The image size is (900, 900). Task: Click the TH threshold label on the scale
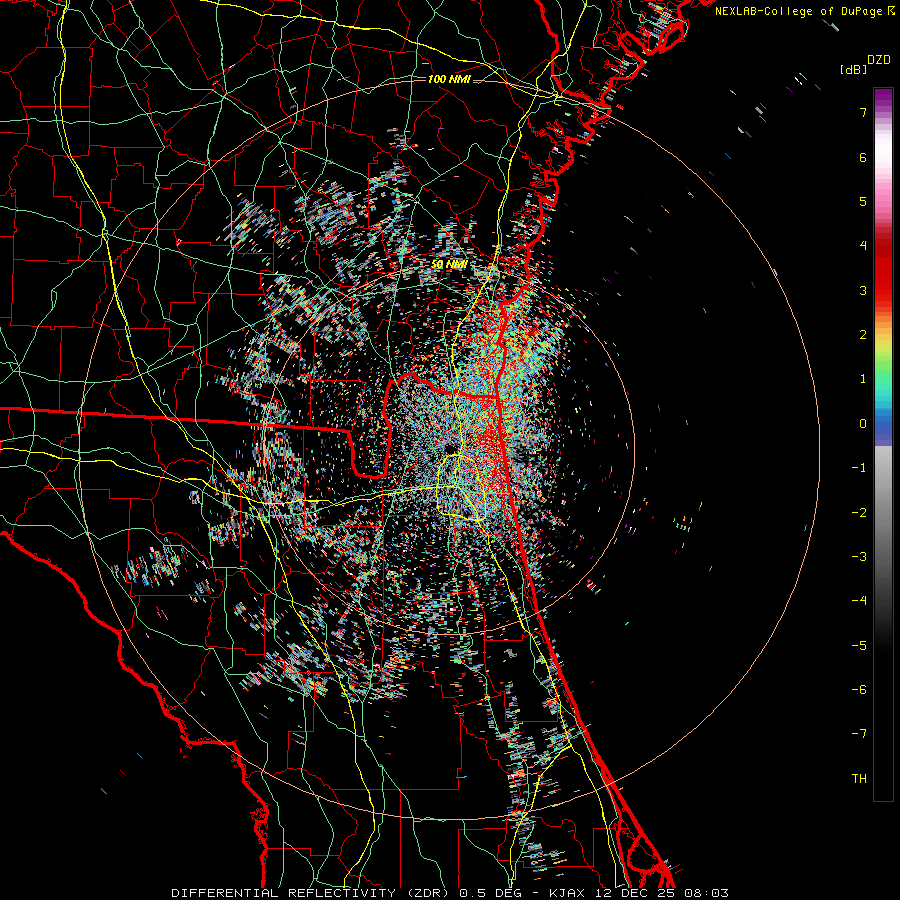click(859, 779)
